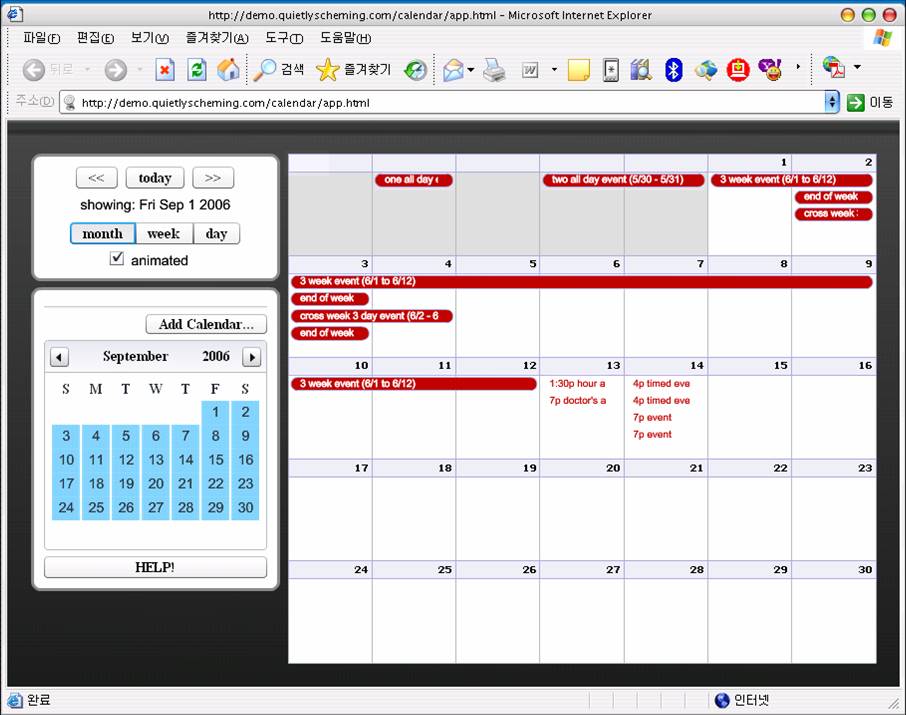Image resolution: width=906 pixels, height=715 pixels.
Task: Click the << previous period button
Action: 96,178
